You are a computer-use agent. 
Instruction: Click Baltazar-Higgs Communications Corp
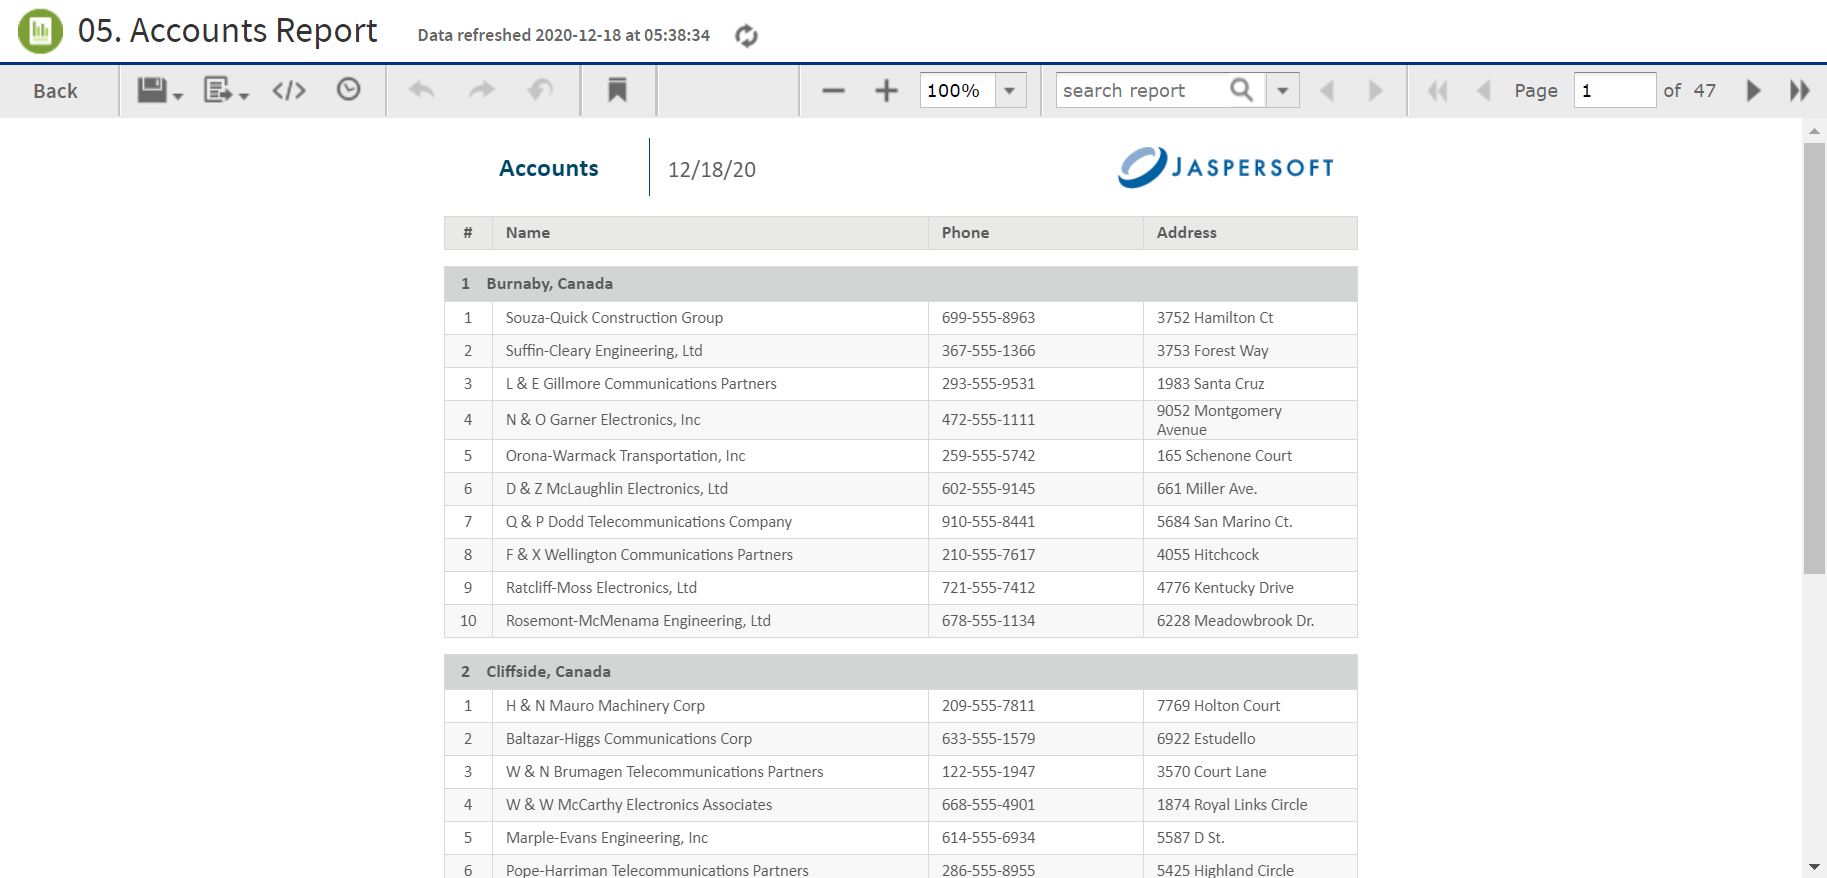click(629, 739)
